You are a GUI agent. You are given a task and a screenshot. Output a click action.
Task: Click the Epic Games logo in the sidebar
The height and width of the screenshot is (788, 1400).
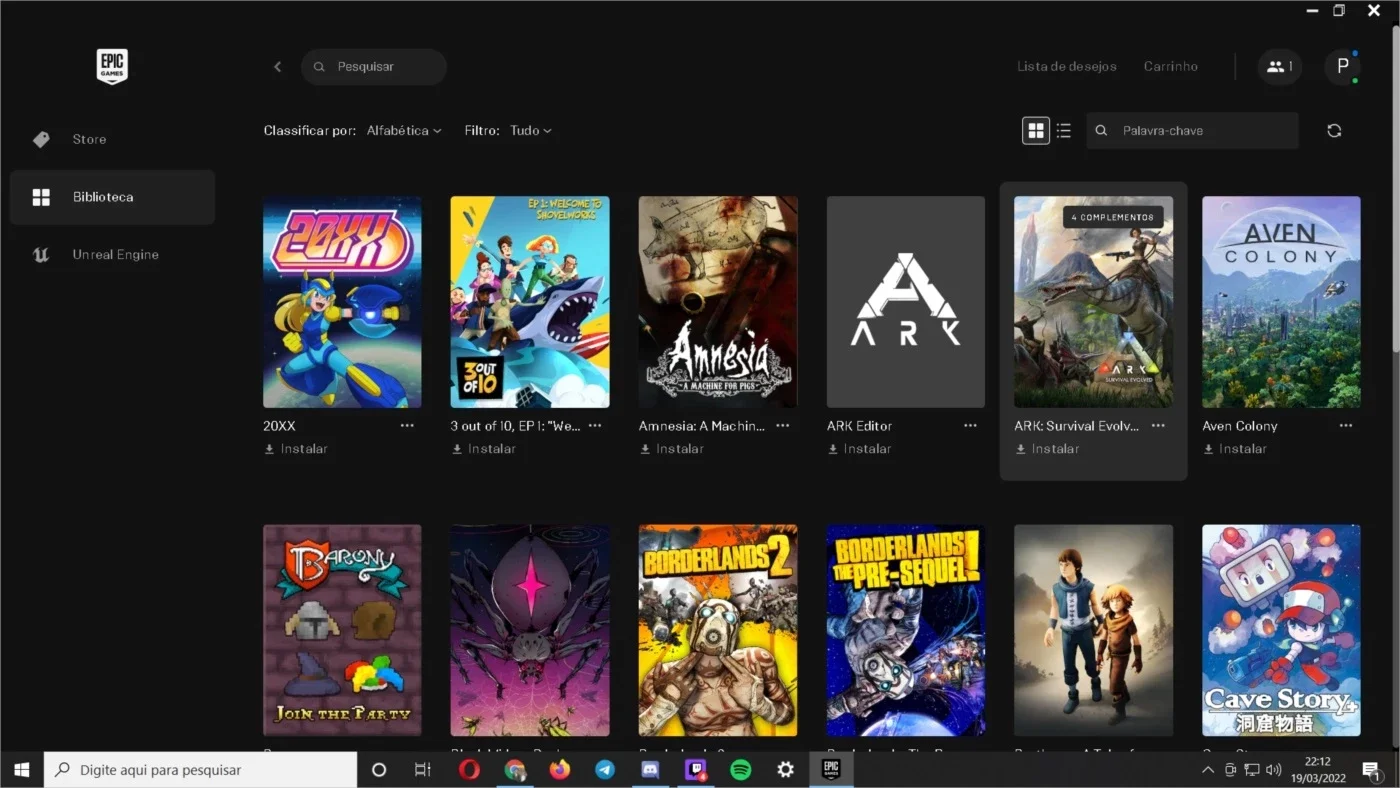click(112, 66)
